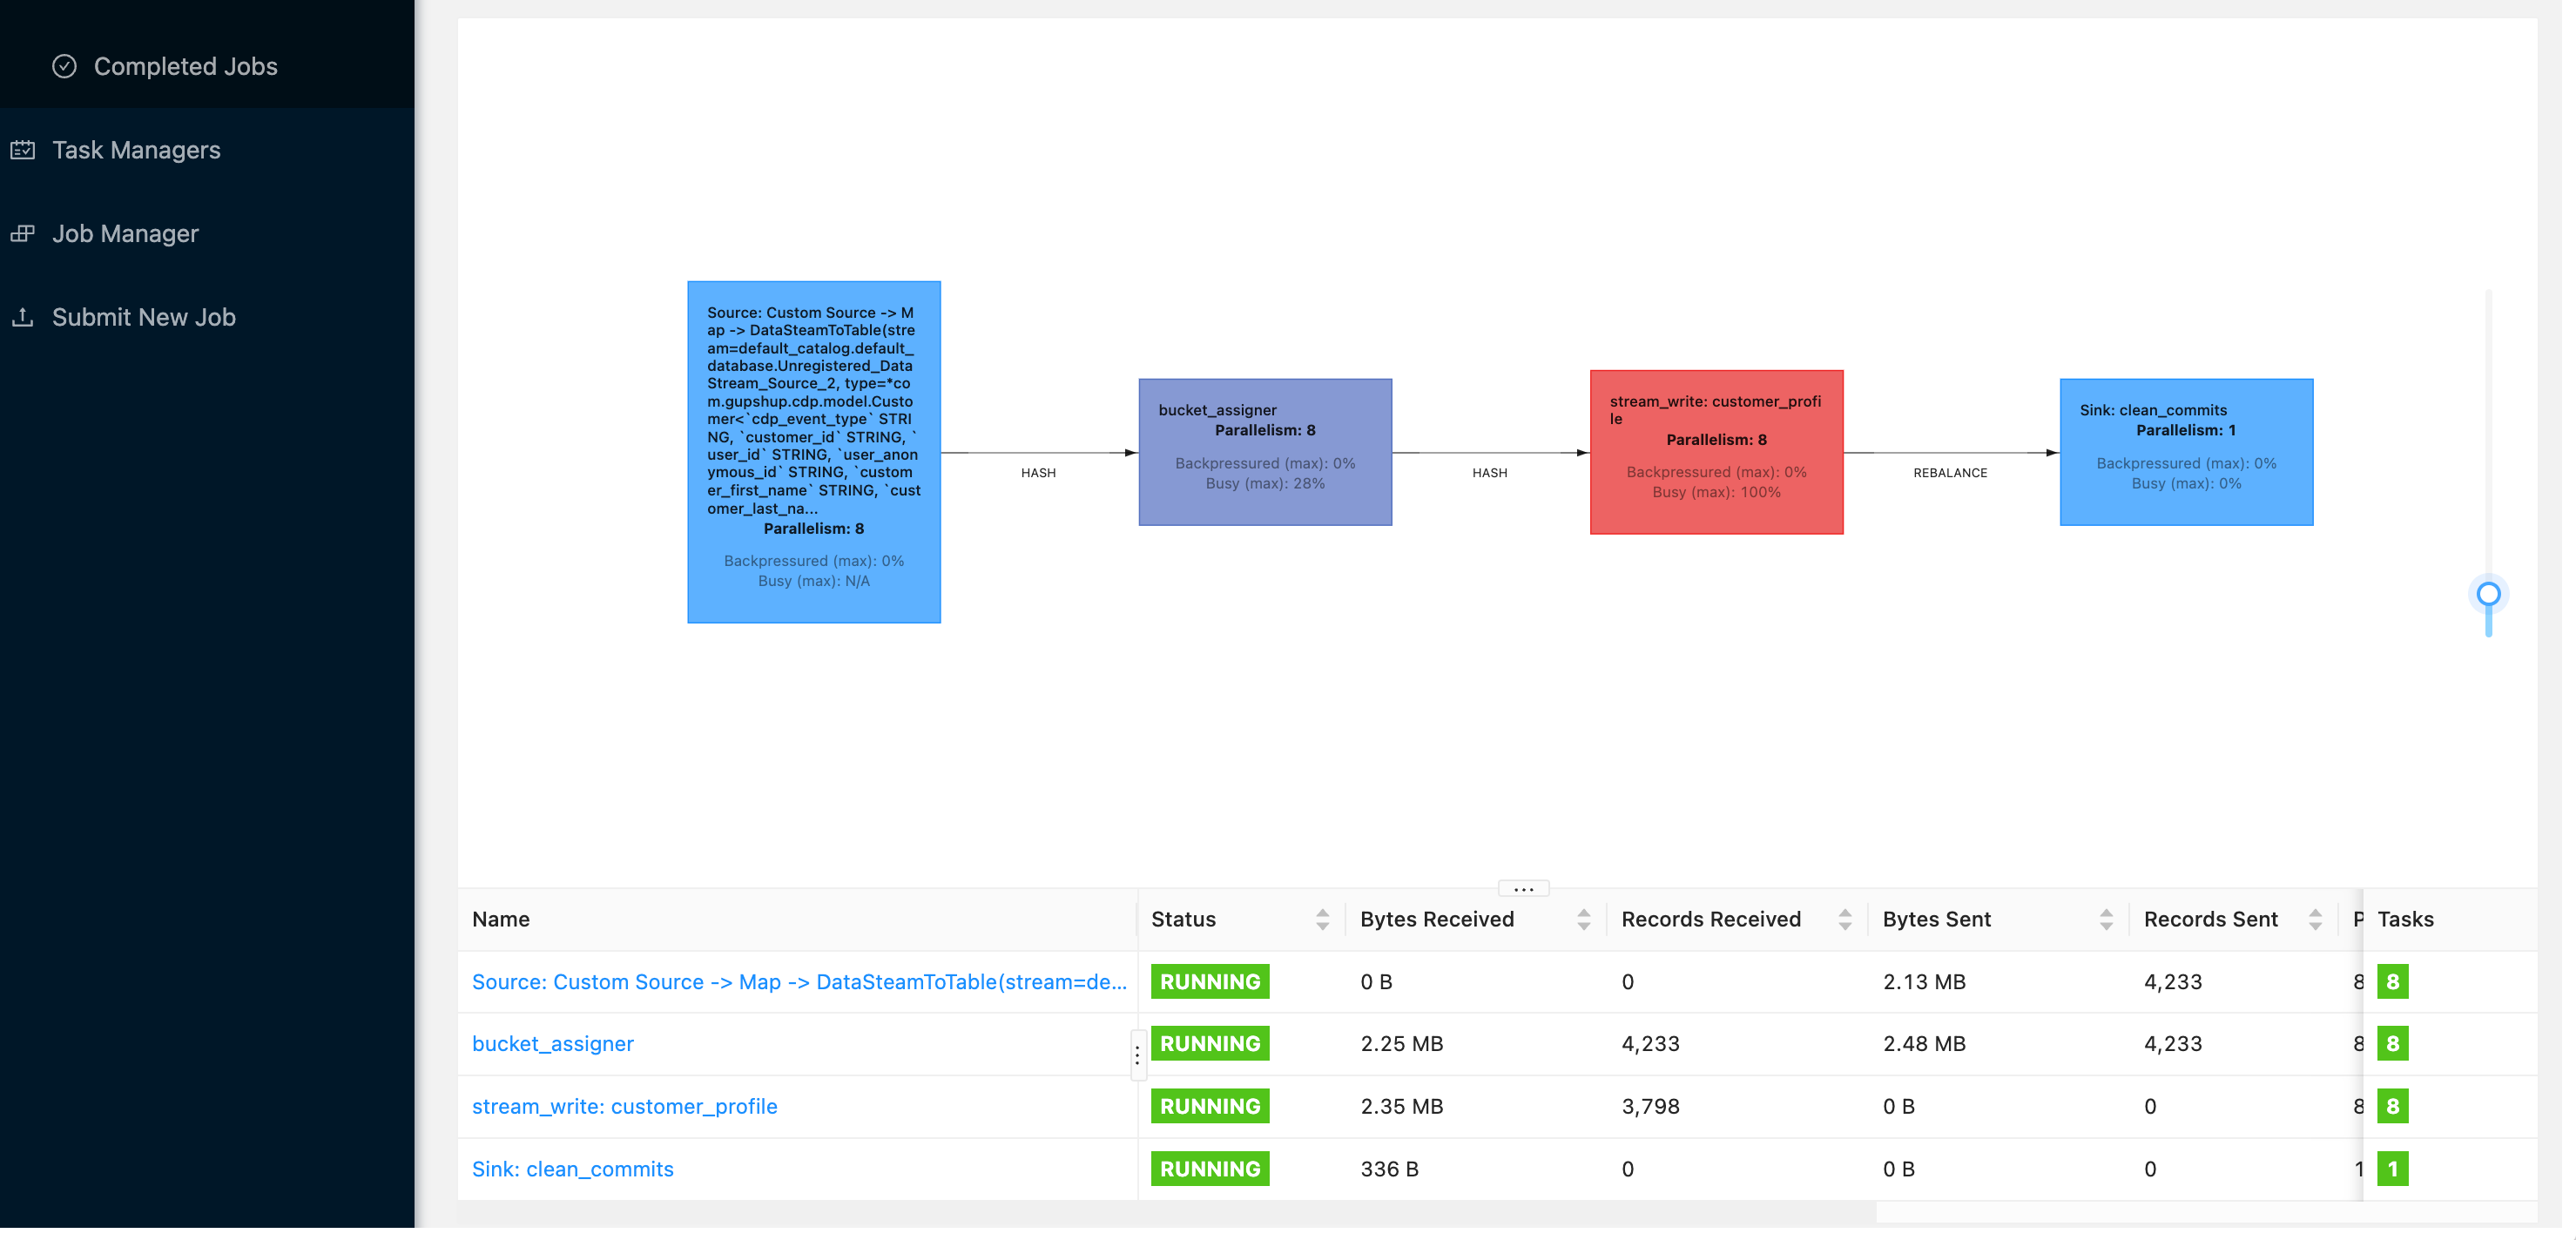Click the Bytes Sent sort arrows
This screenshot has height=1240, width=2576.
point(2105,919)
